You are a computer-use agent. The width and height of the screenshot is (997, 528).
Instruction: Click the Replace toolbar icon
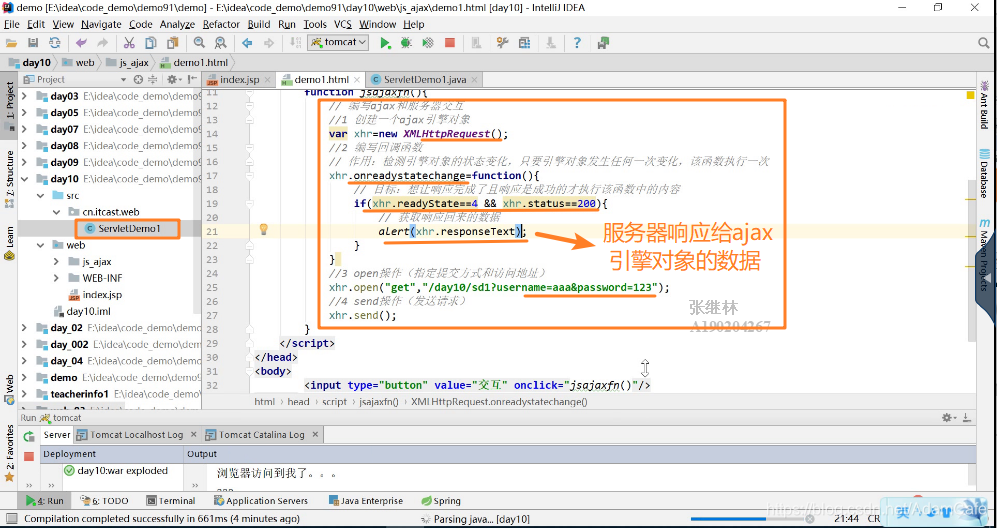pos(221,43)
